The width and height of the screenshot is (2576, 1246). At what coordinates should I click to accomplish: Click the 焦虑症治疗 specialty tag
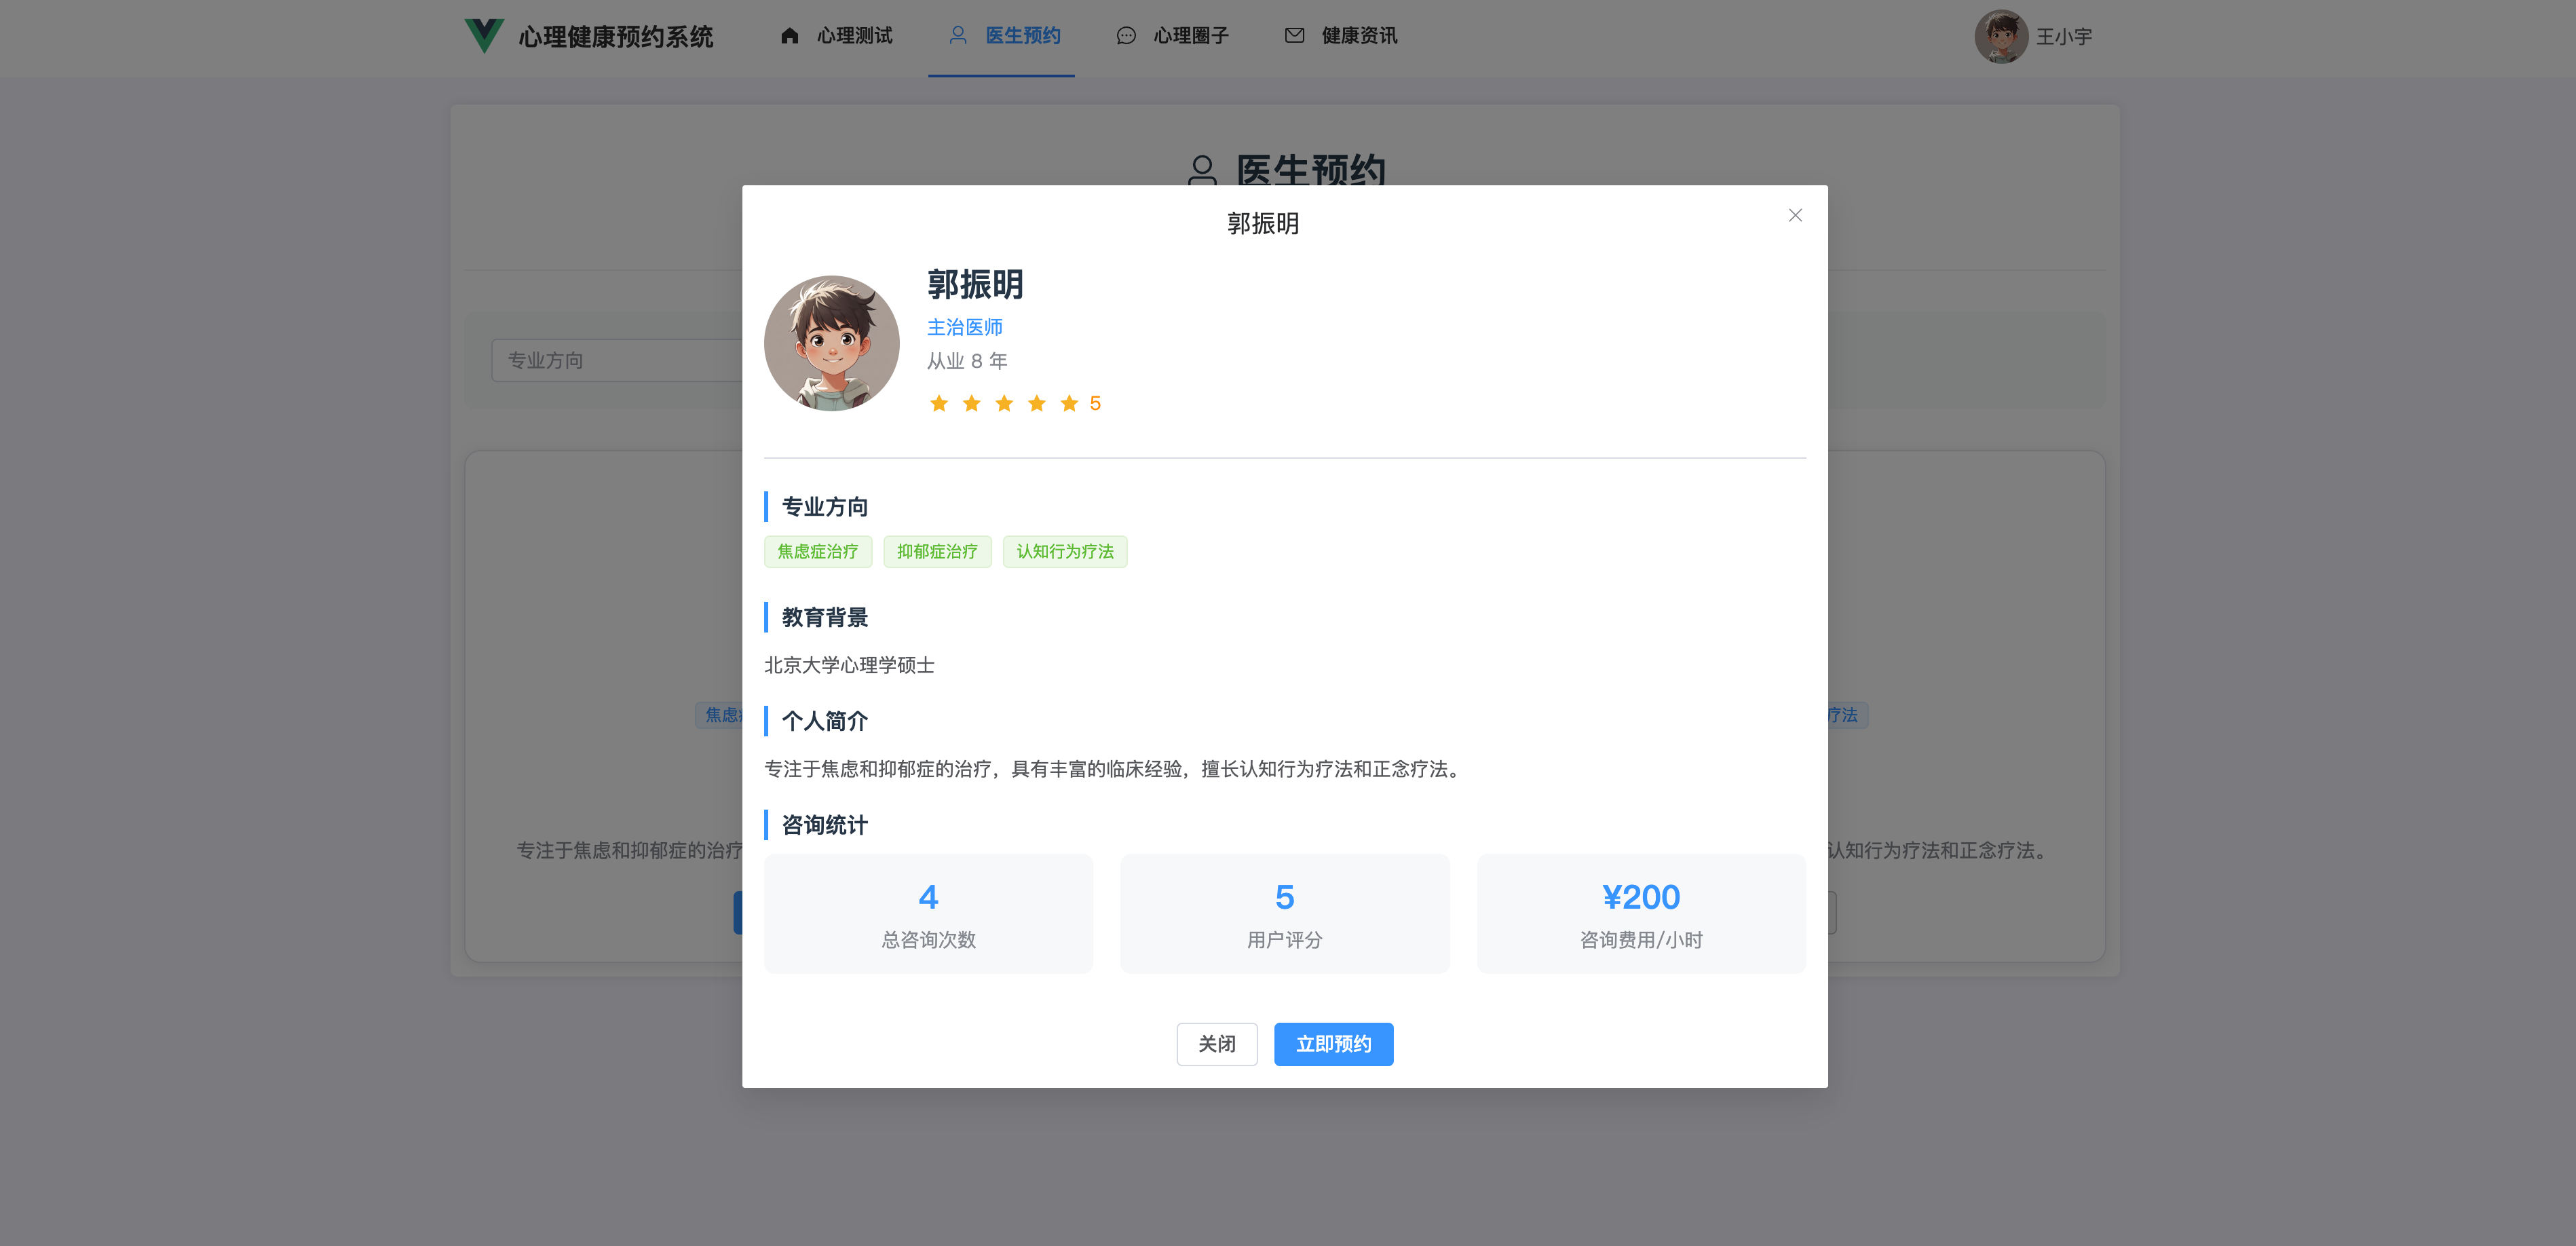pyautogui.click(x=817, y=552)
